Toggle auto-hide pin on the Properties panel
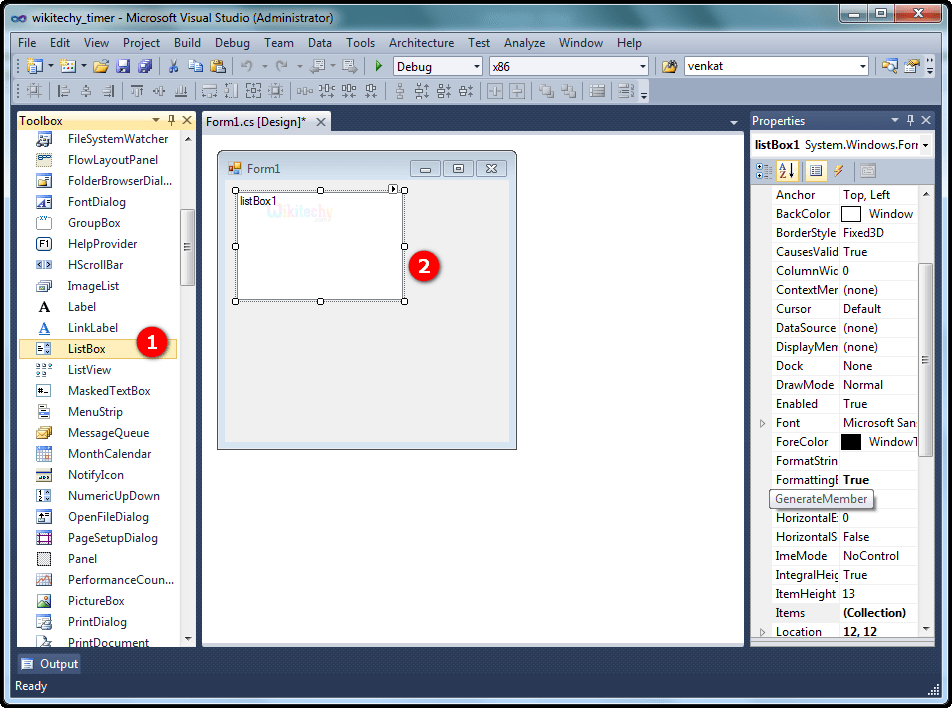The height and width of the screenshot is (708, 952). pos(908,120)
